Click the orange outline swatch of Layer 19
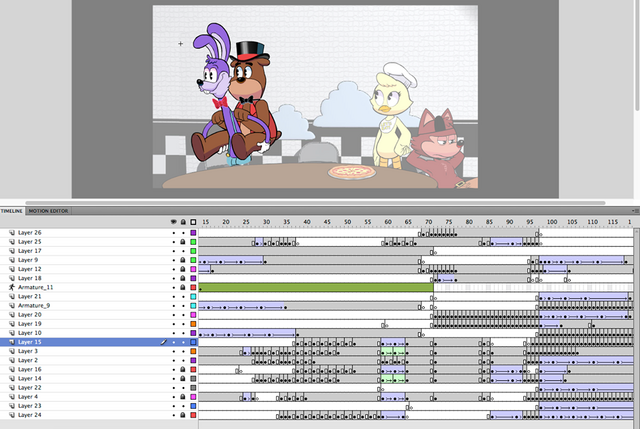 193,324
